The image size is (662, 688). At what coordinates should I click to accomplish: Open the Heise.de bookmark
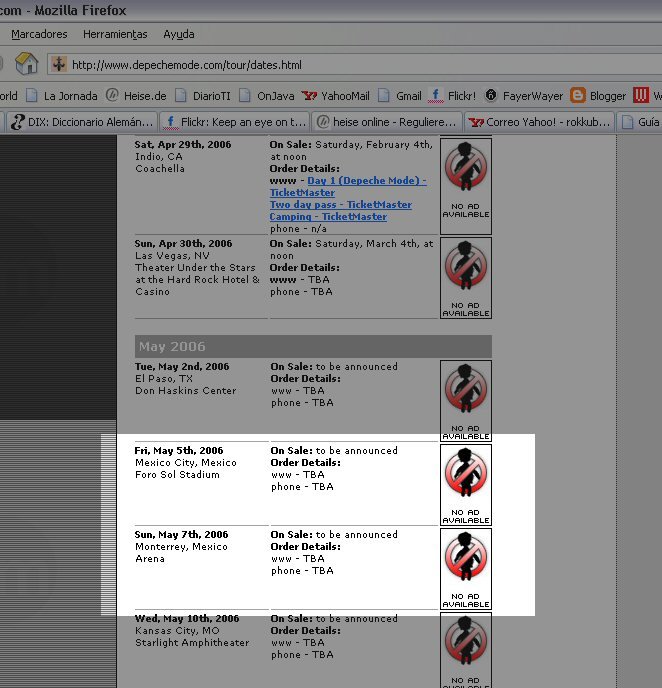(x=136, y=96)
